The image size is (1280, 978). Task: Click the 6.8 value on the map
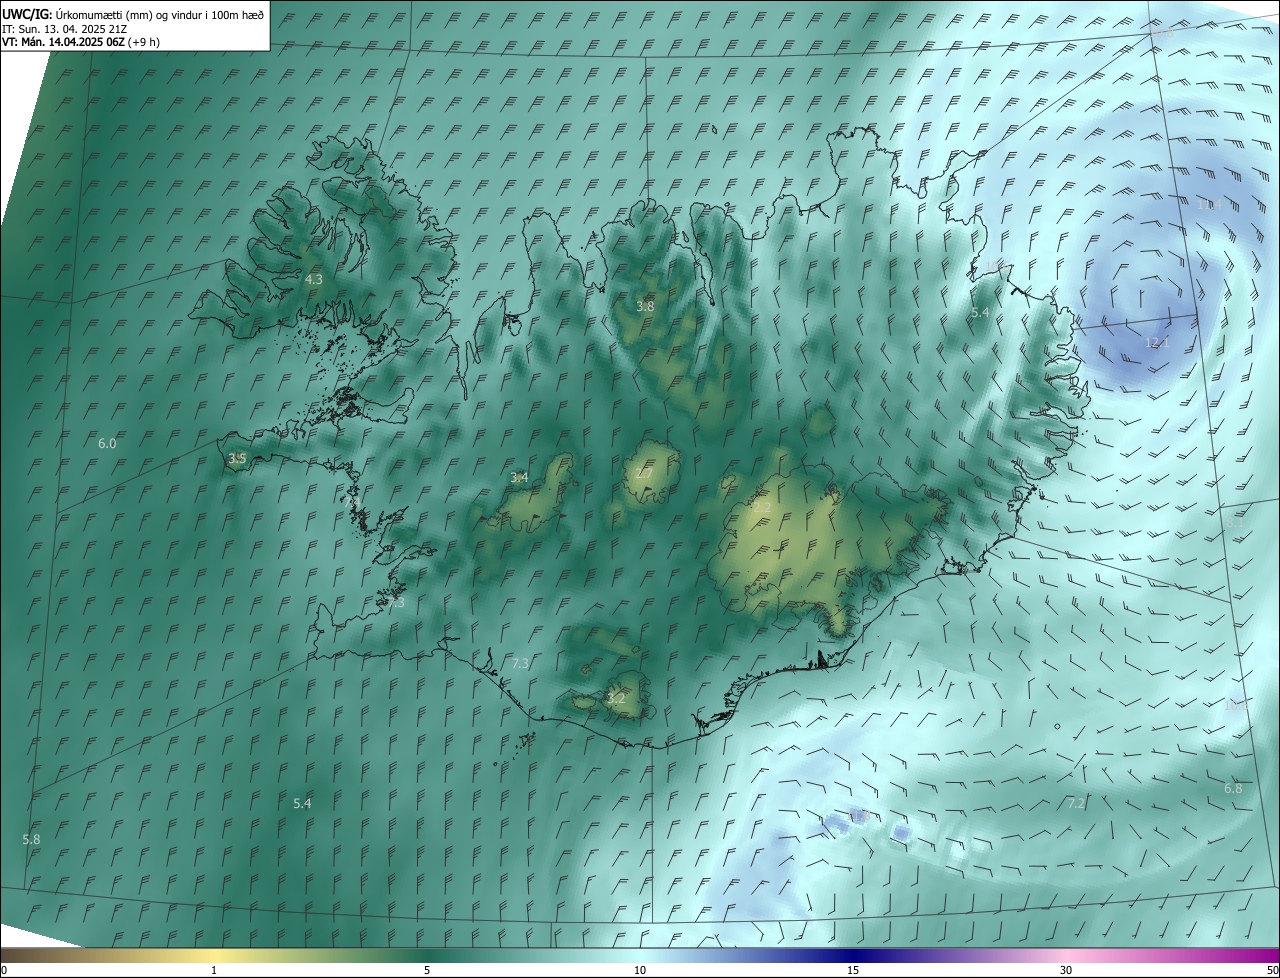coord(1233,789)
